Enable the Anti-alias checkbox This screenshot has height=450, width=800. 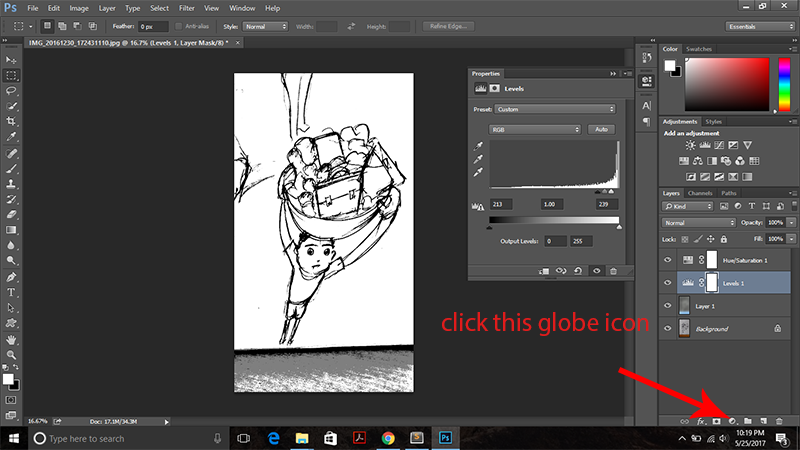(179, 27)
